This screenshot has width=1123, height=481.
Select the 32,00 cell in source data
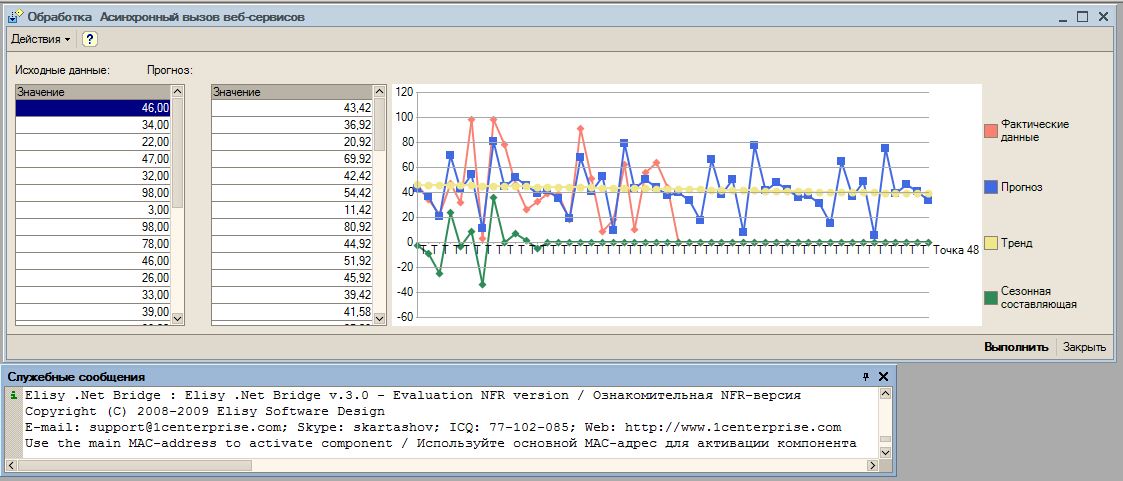(x=94, y=176)
